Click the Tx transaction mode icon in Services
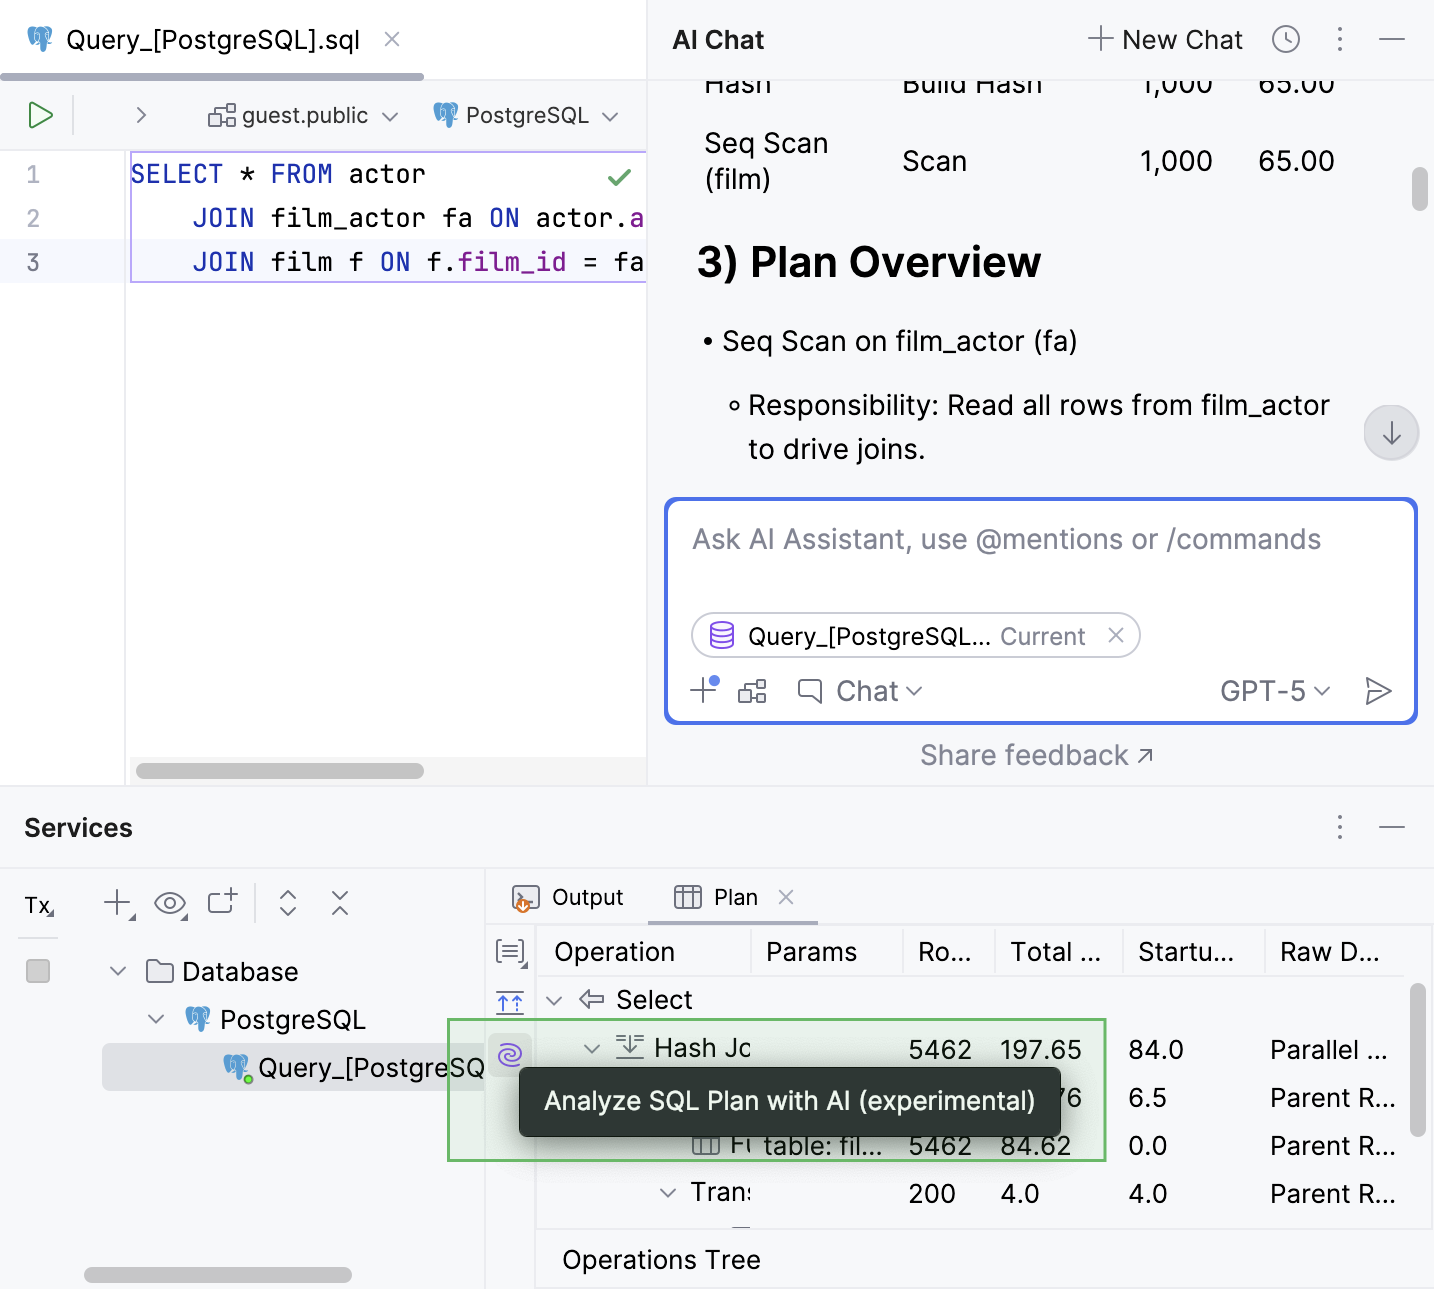 (38, 905)
